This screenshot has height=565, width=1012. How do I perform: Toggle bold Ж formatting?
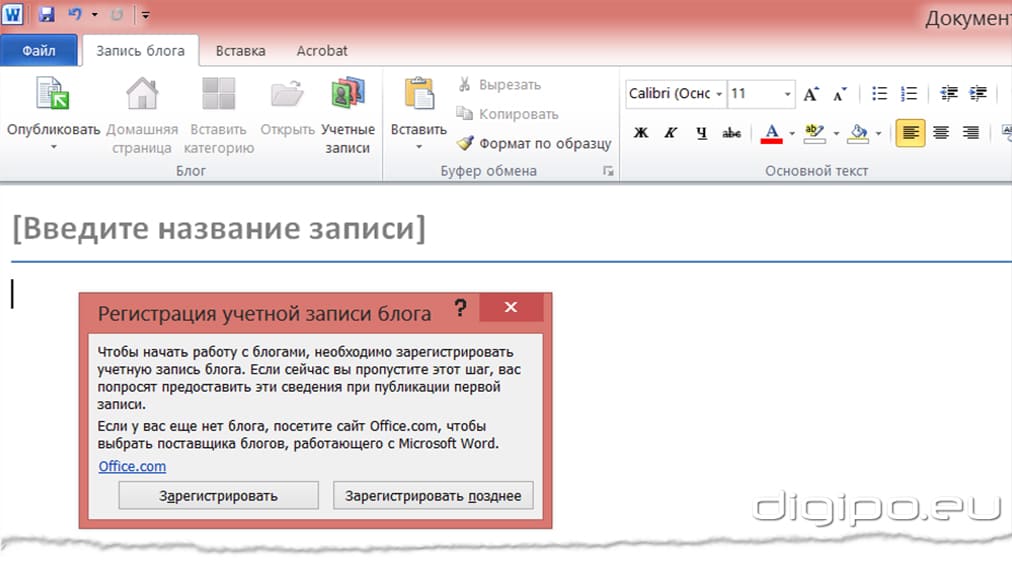[x=641, y=133]
